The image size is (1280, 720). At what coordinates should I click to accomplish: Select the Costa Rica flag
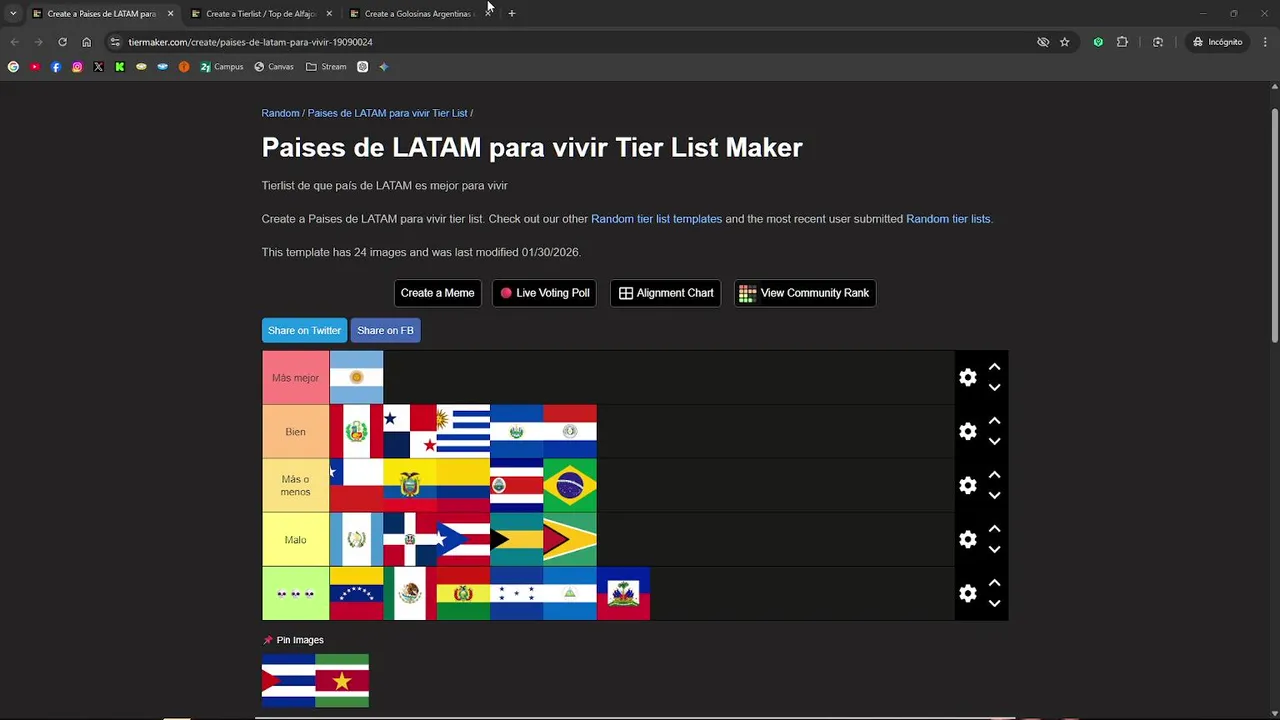517,485
